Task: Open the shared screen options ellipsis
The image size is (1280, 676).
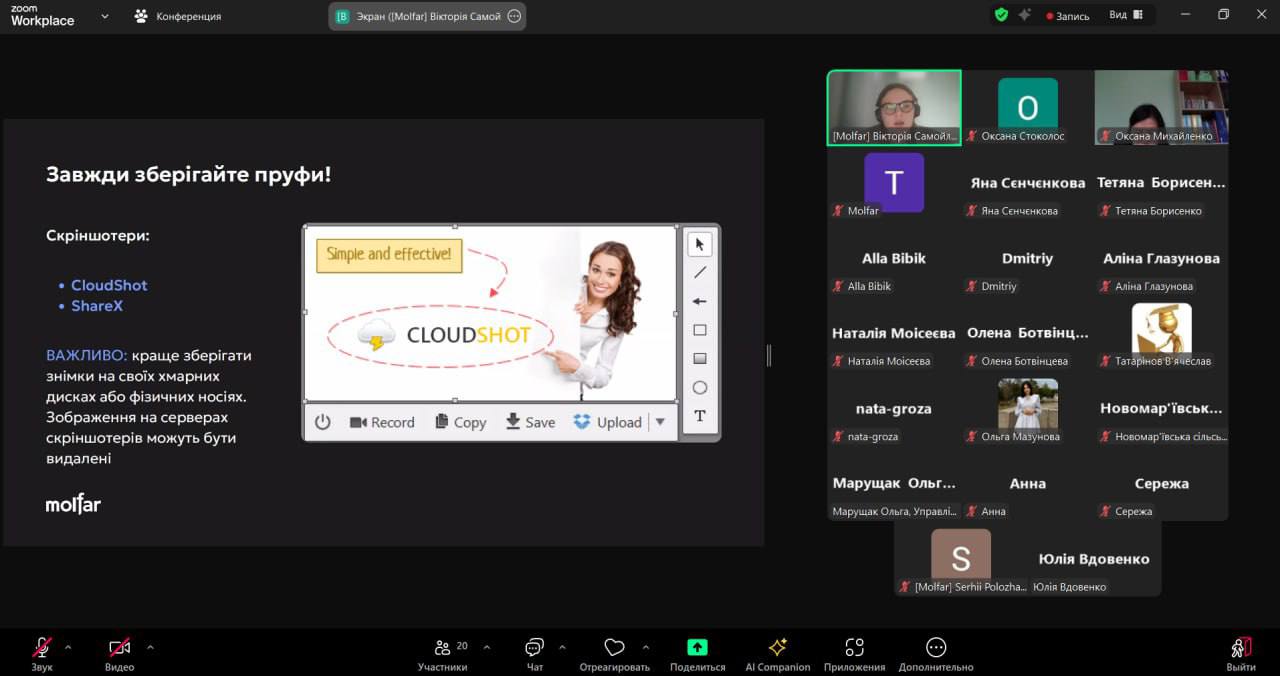Action: (x=514, y=16)
